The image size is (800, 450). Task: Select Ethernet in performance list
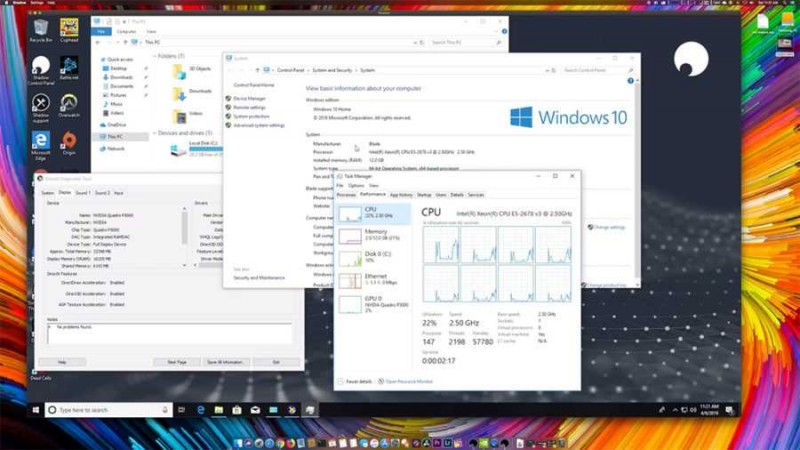pyautogui.click(x=373, y=280)
